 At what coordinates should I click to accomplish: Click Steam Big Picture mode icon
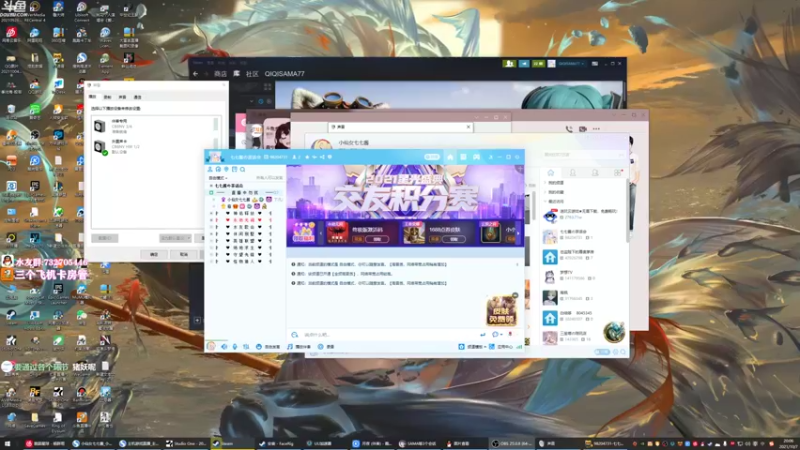[595, 64]
